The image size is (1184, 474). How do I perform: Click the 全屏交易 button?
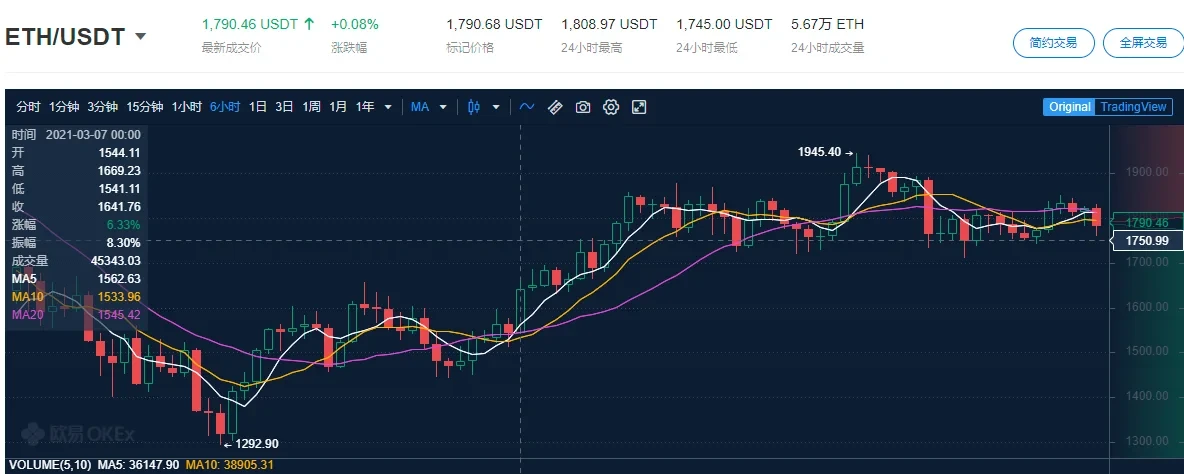tap(1142, 42)
